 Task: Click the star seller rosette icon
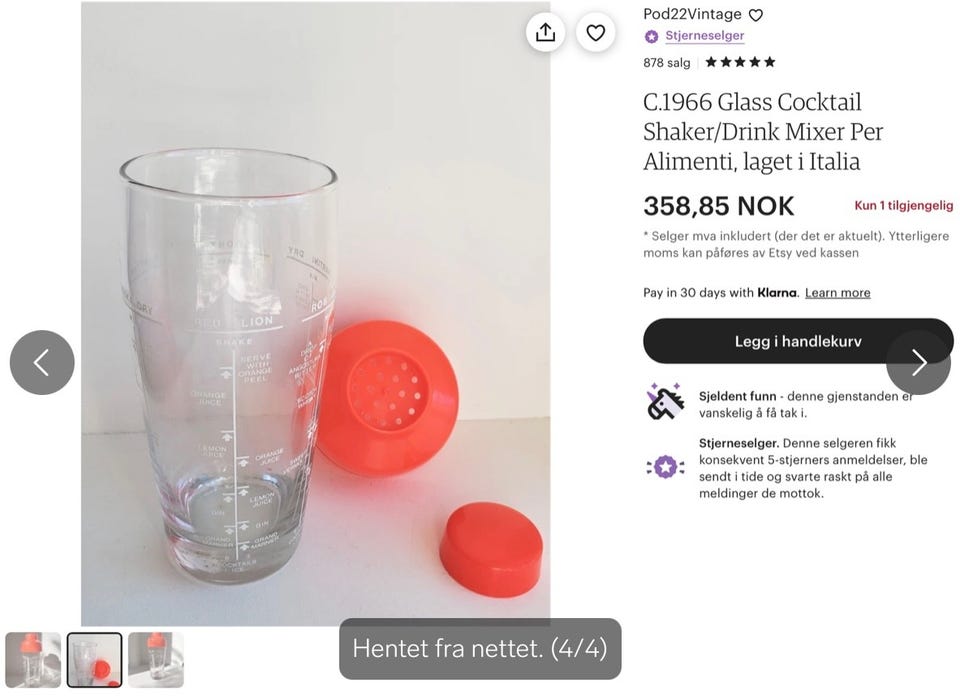point(665,465)
